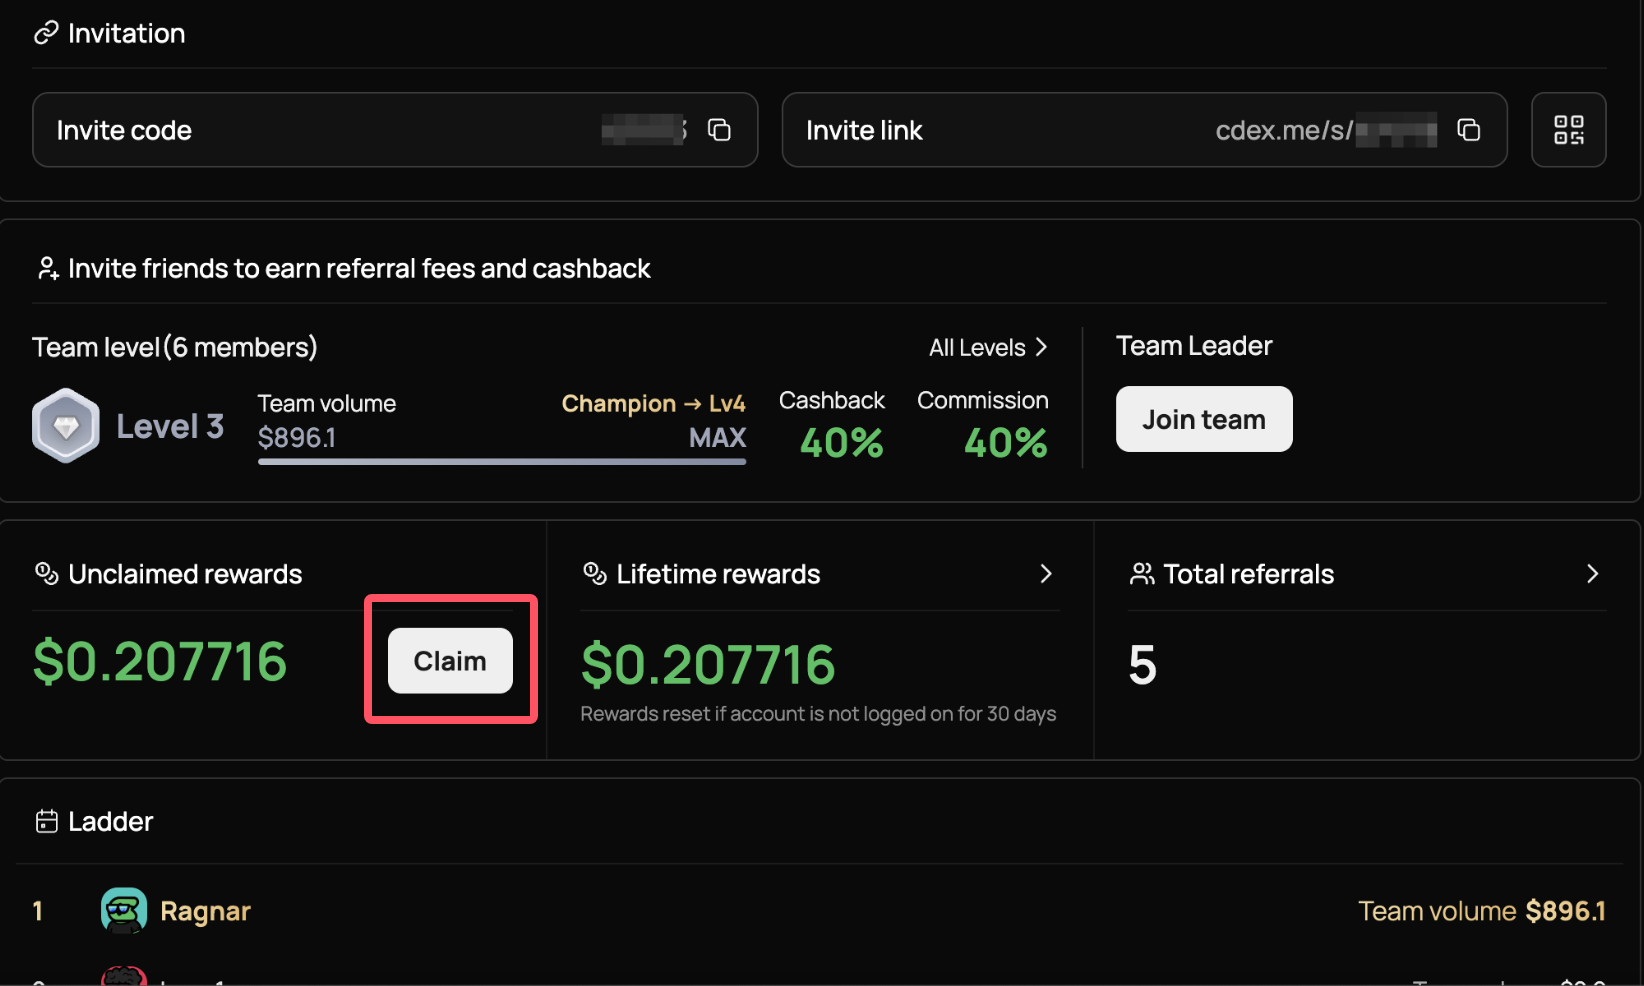
Task: Open the QR code for invitation
Action: pos(1568,130)
